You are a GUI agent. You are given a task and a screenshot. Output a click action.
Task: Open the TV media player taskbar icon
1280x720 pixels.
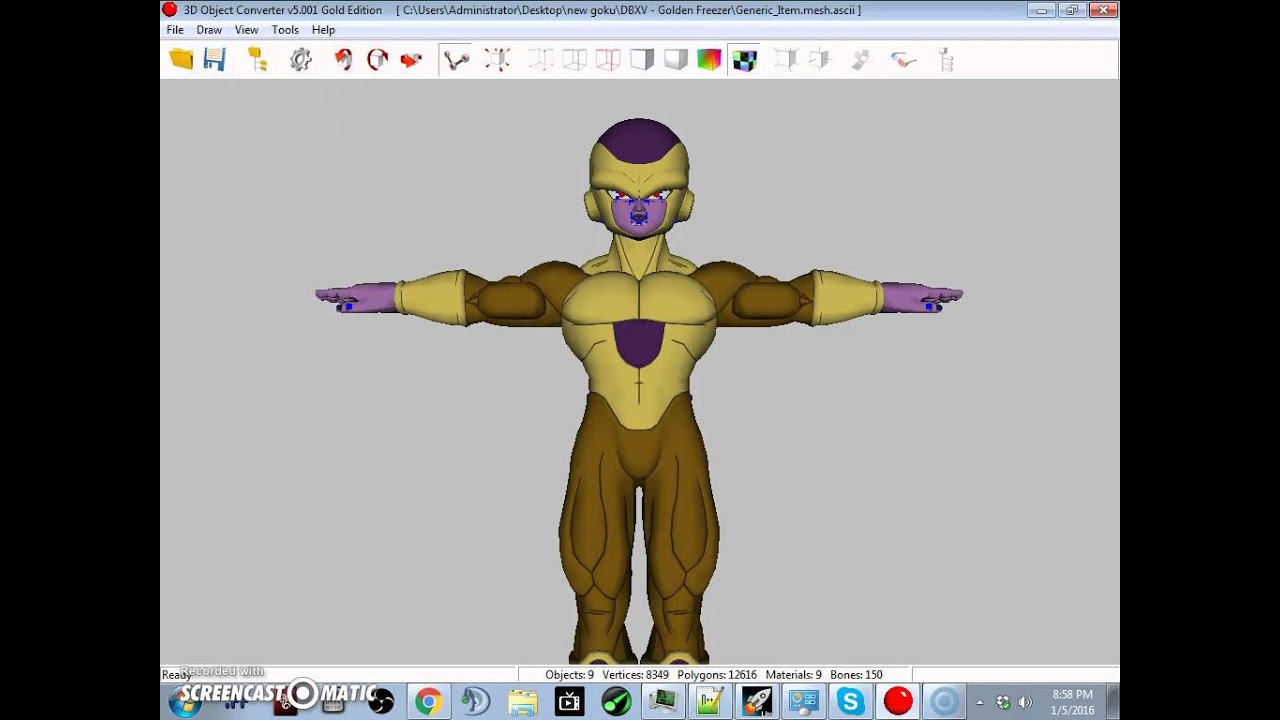(569, 702)
